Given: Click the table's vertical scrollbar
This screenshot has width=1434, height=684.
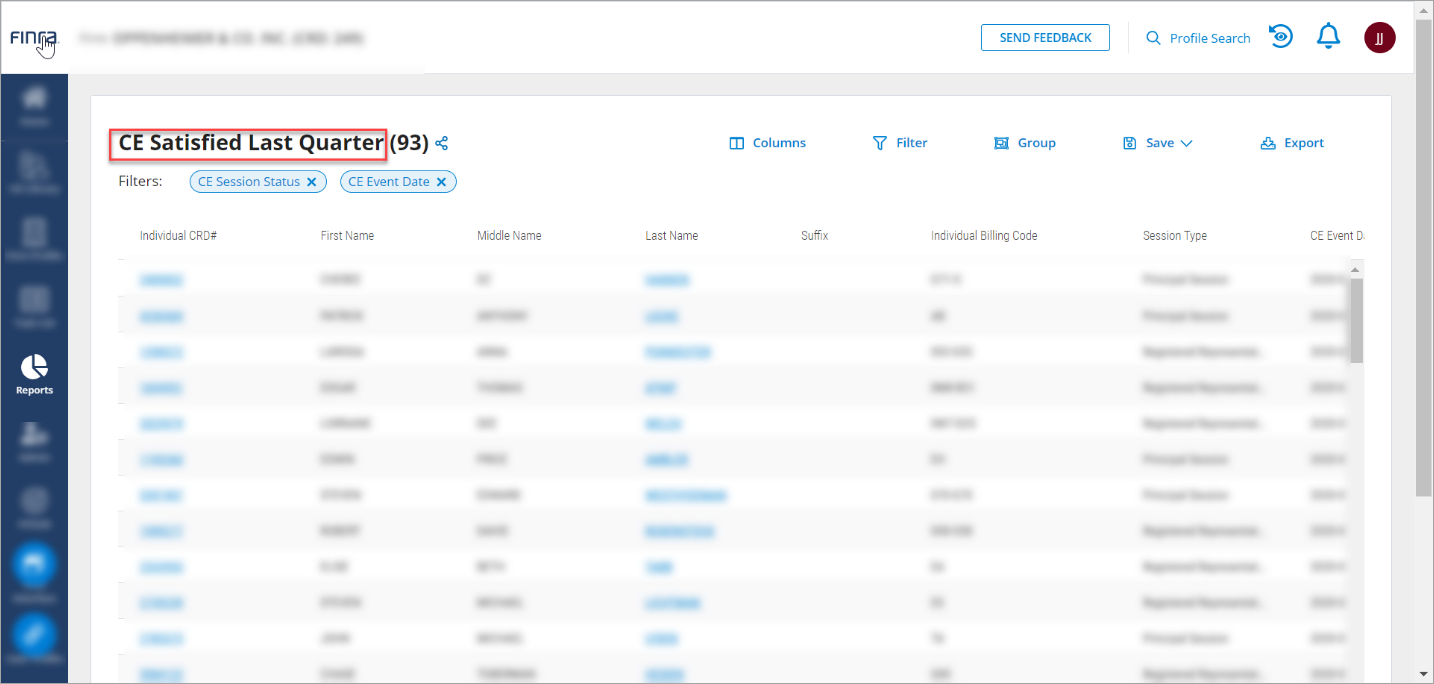Looking at the screenshot, I should pos(1356,320).
